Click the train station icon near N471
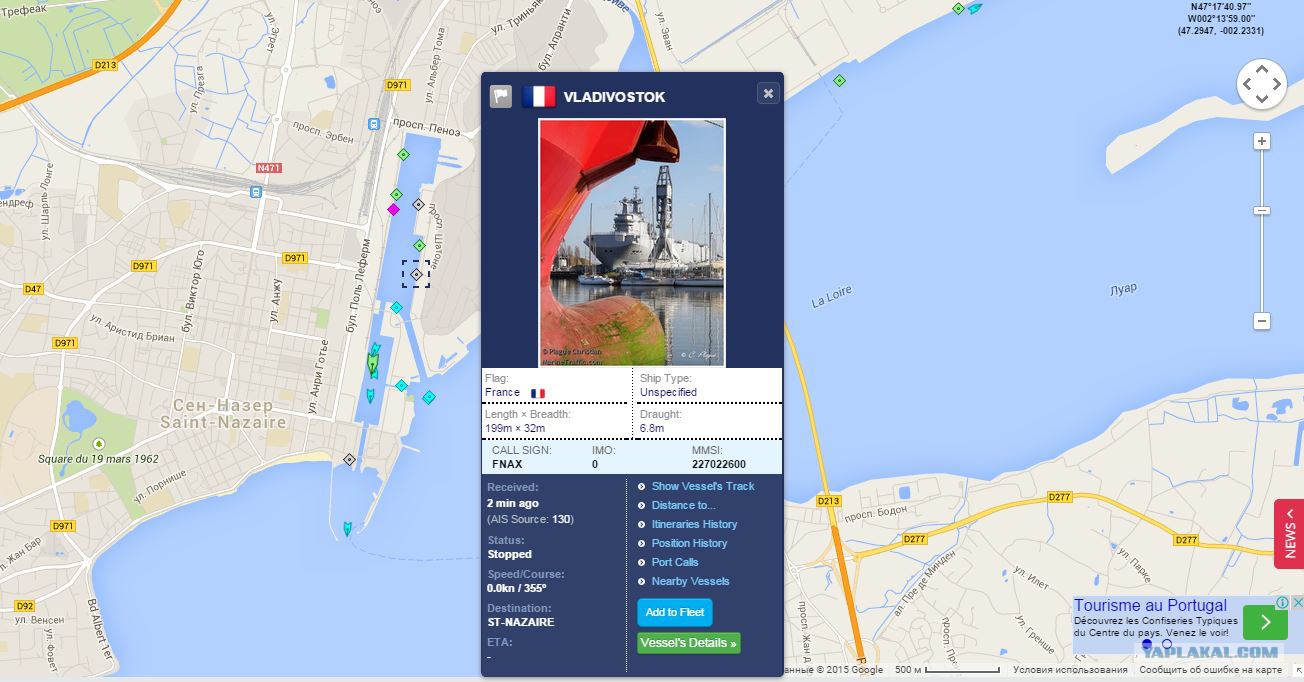 pos(256,192)
